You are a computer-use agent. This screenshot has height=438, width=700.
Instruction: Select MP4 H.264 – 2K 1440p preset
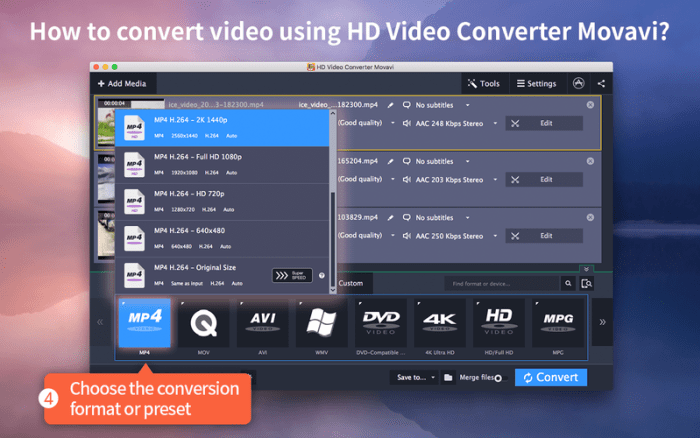[x=222, y=128]
